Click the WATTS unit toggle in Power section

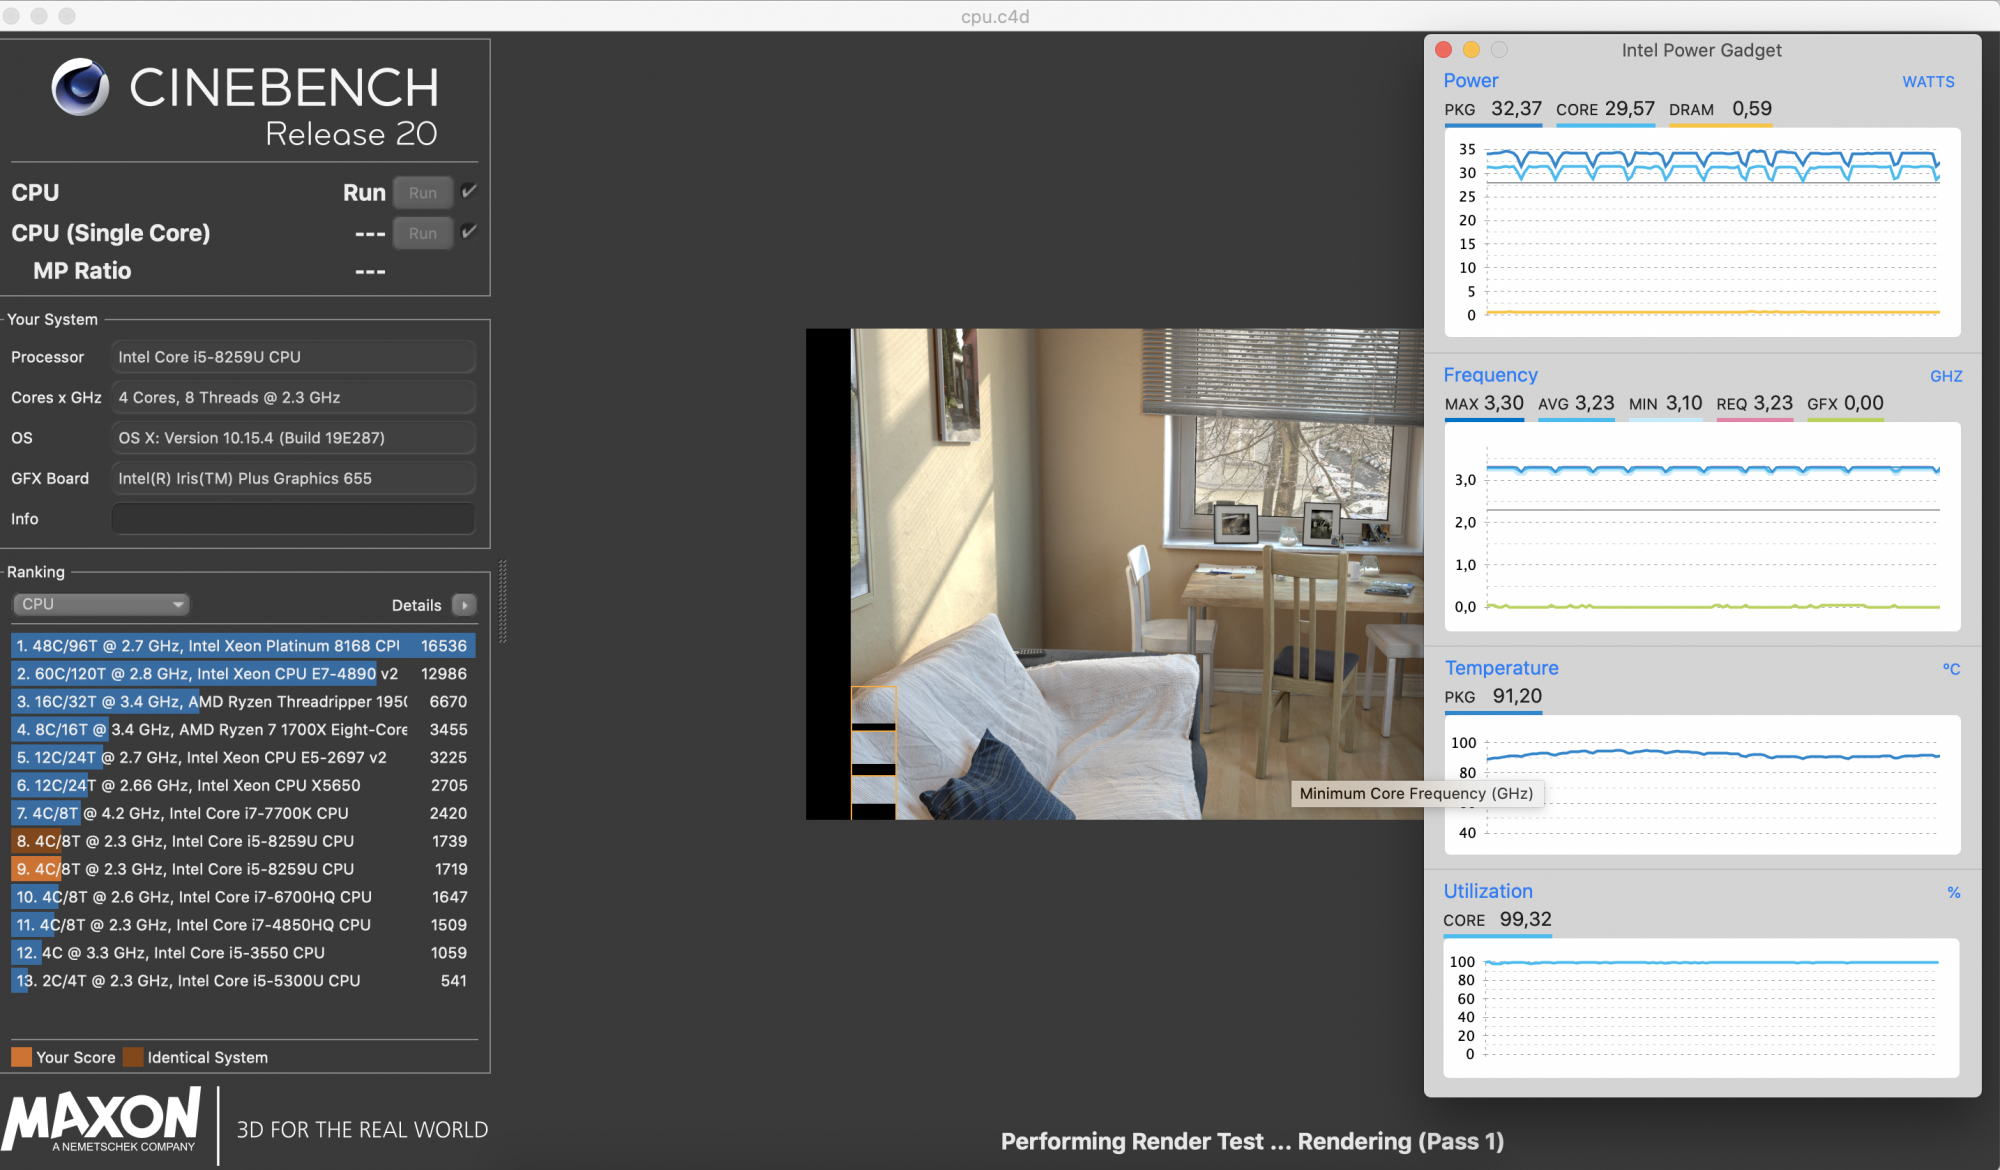(x=1927, y=82)
